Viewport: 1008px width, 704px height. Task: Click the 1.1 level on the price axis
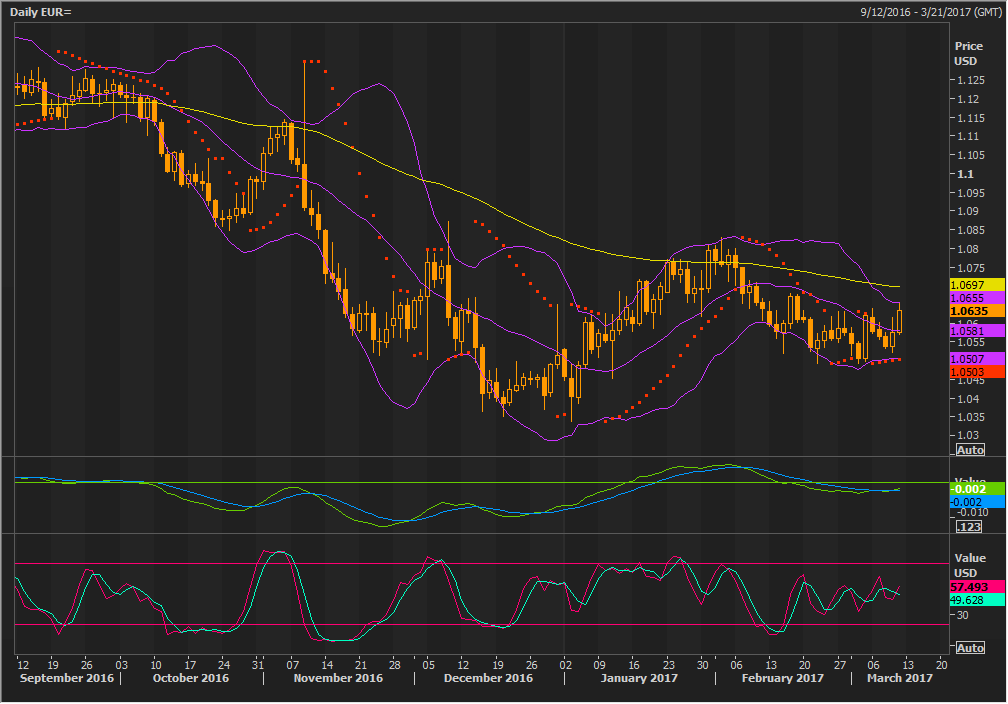click(x=964, y=174)
